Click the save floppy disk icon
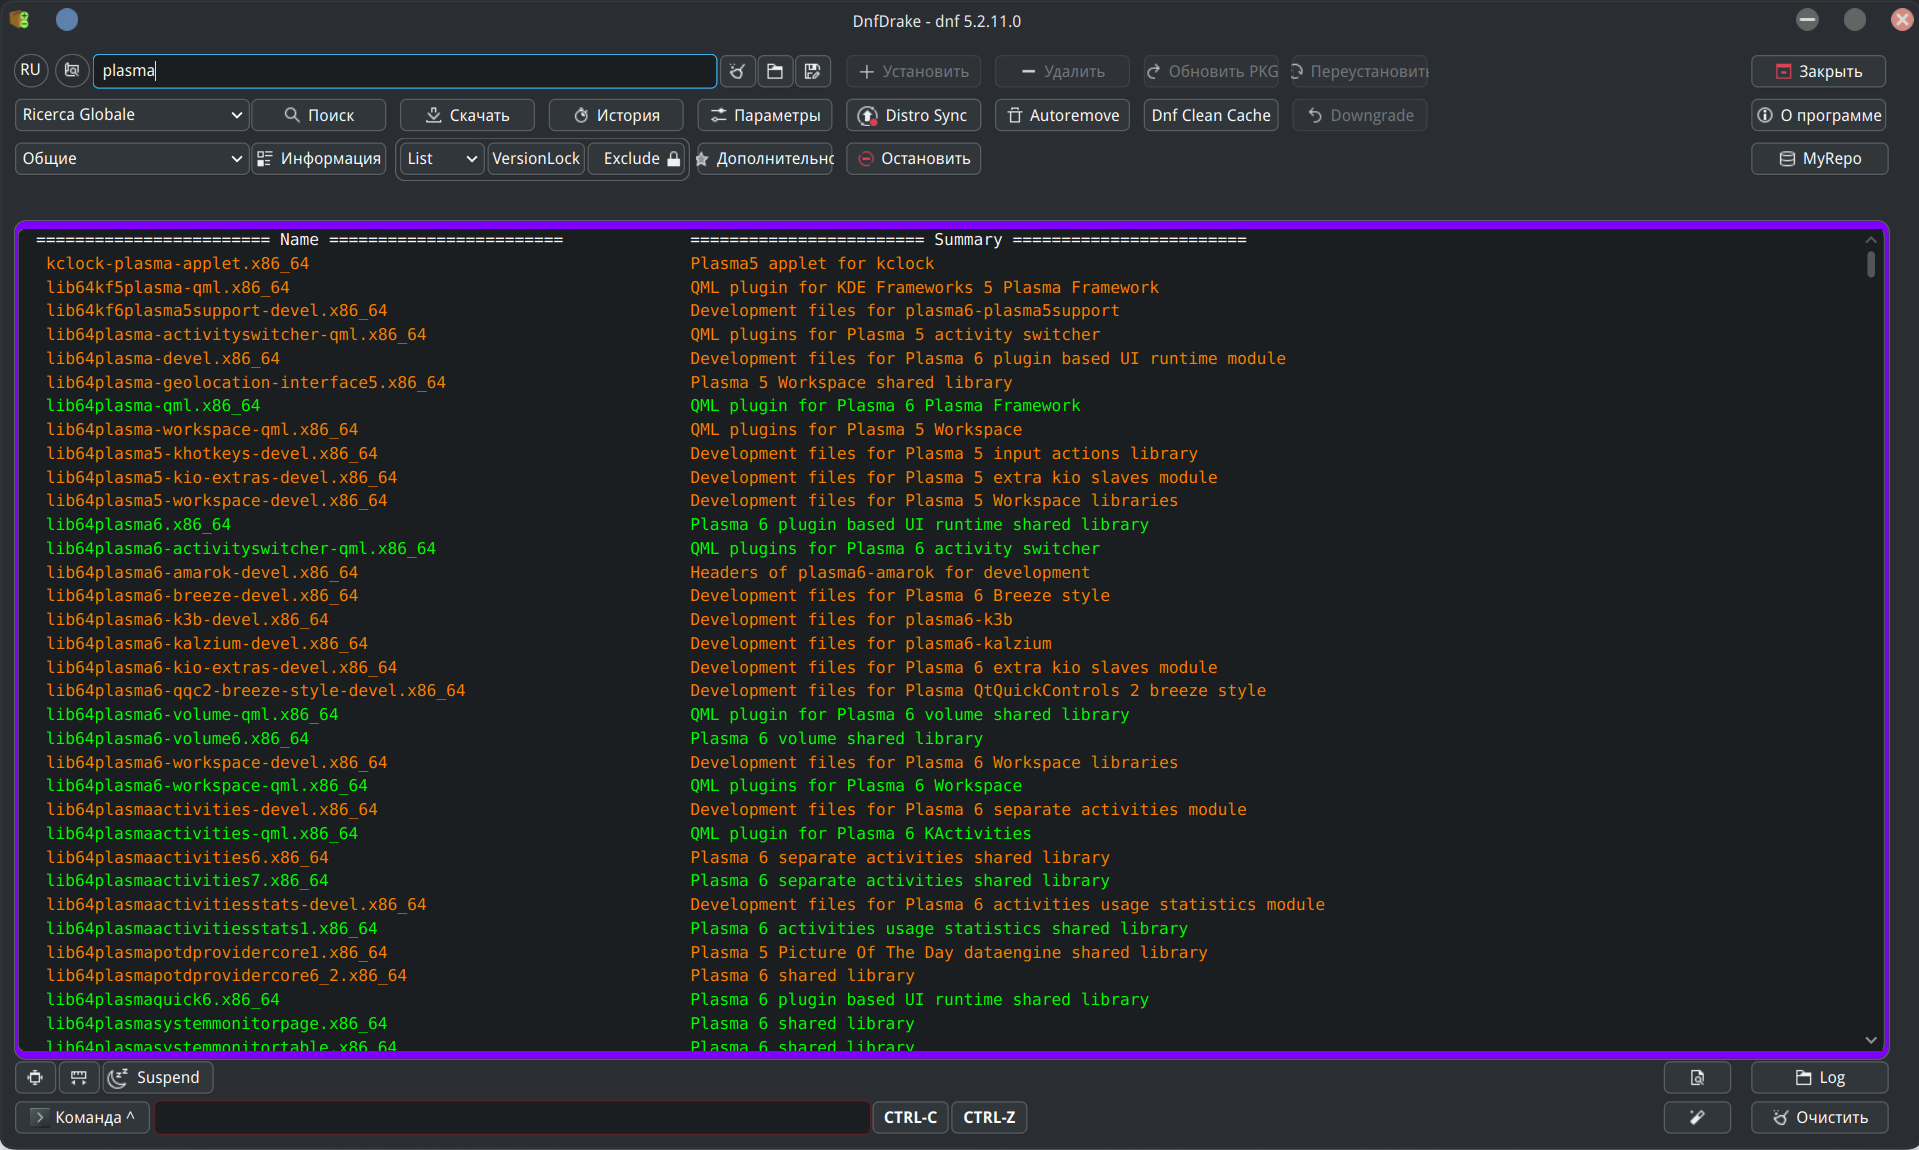 pos(812,71)
